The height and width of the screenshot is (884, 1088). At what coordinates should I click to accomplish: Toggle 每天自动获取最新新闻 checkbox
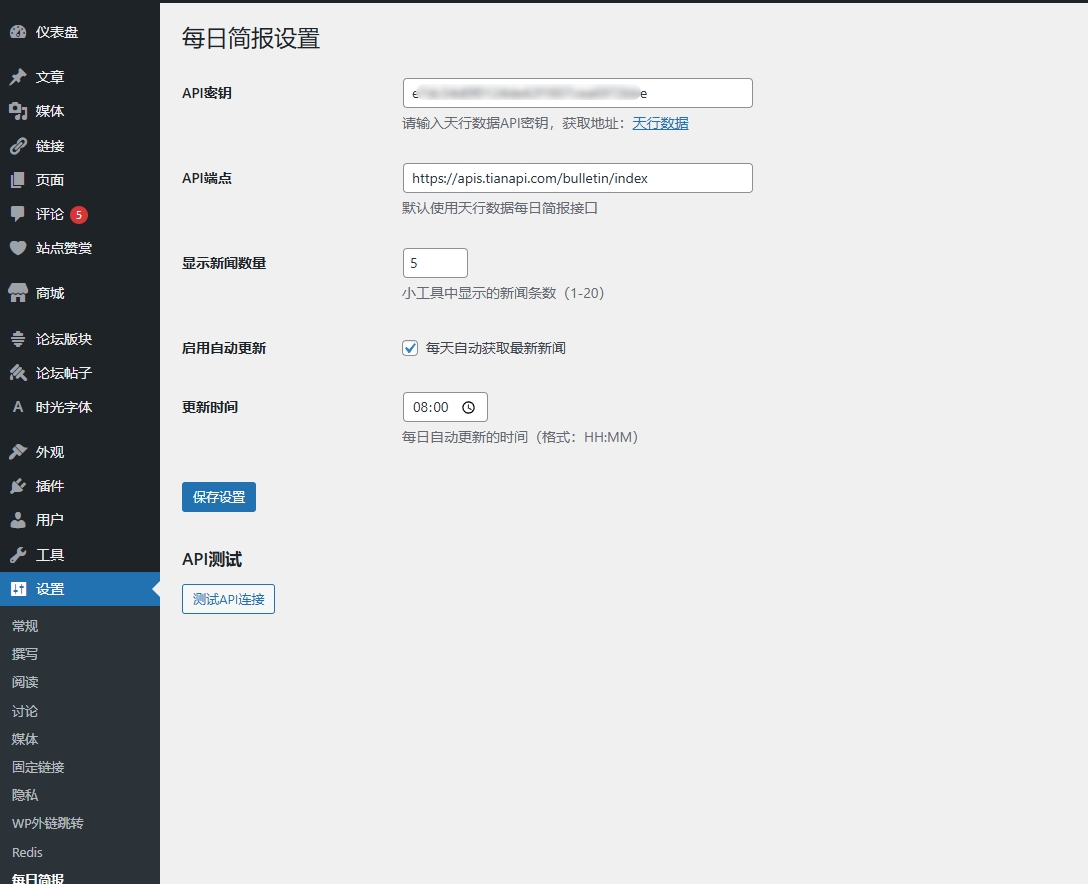point(410,348)
